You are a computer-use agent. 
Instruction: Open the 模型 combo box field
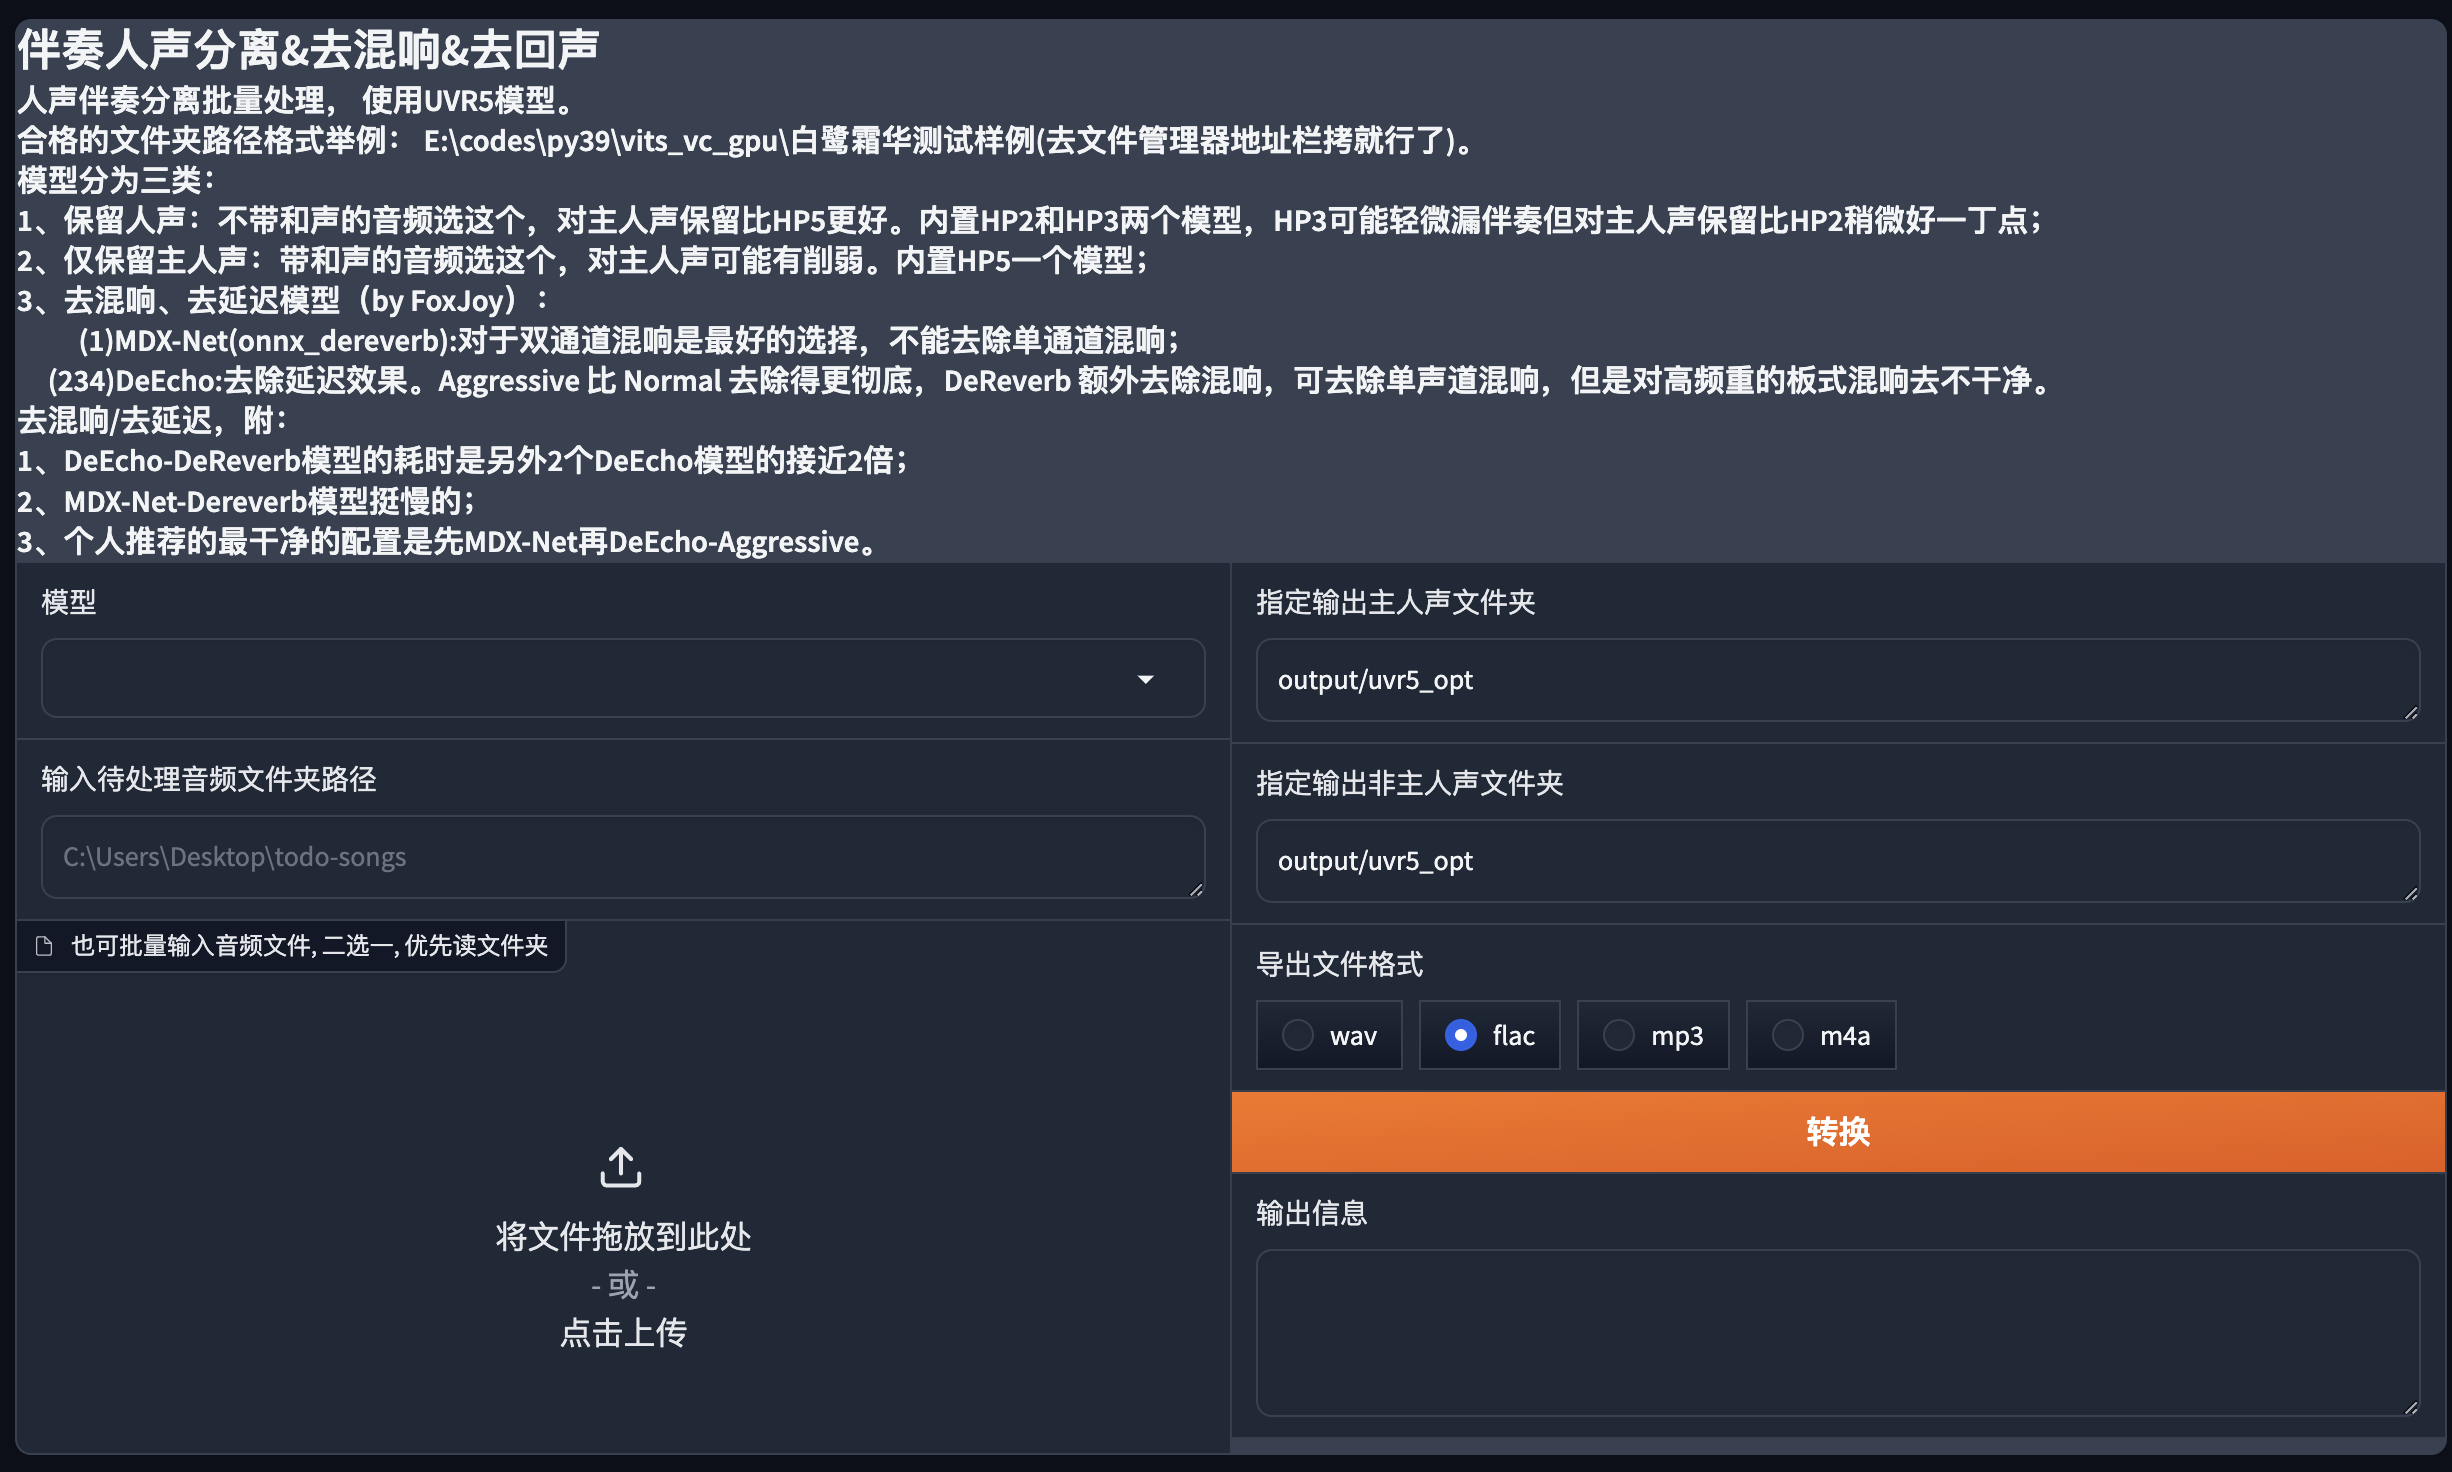(590, 679)
